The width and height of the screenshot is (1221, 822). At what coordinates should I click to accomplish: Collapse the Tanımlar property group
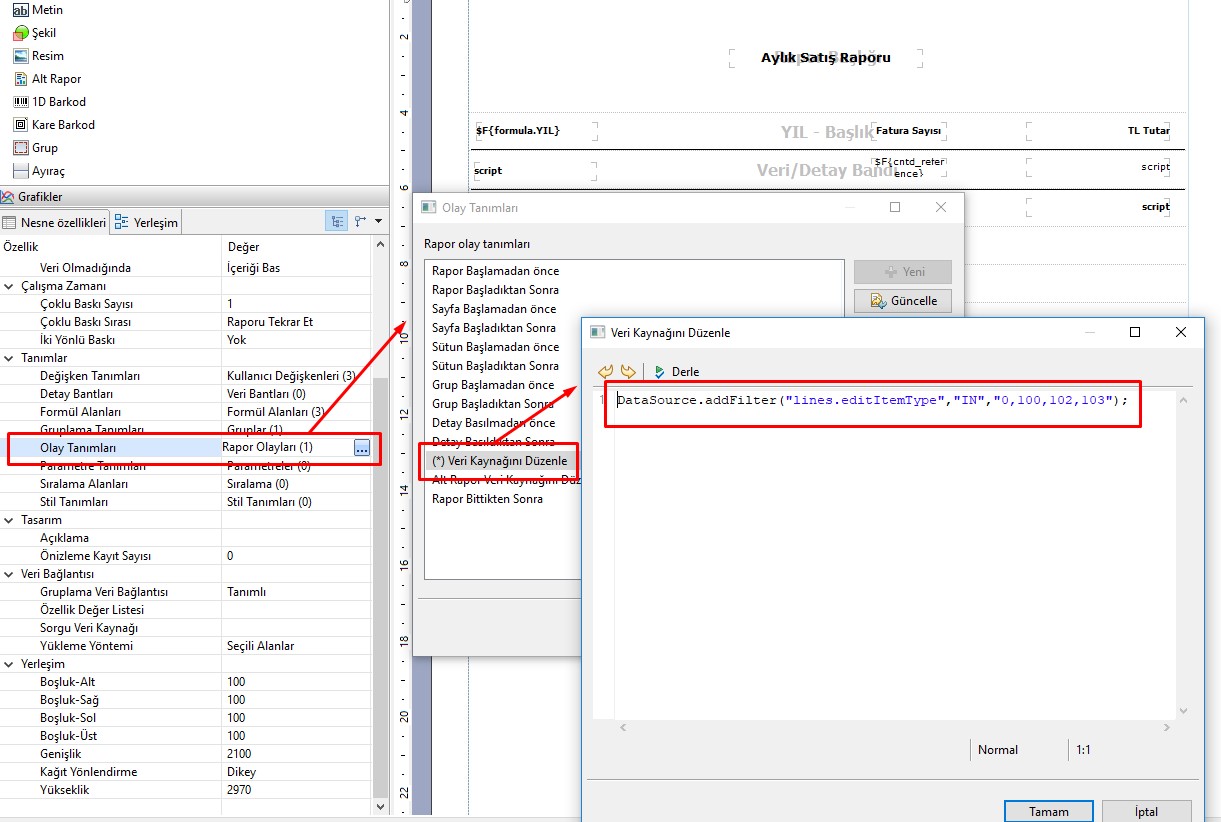pos(10,358)
